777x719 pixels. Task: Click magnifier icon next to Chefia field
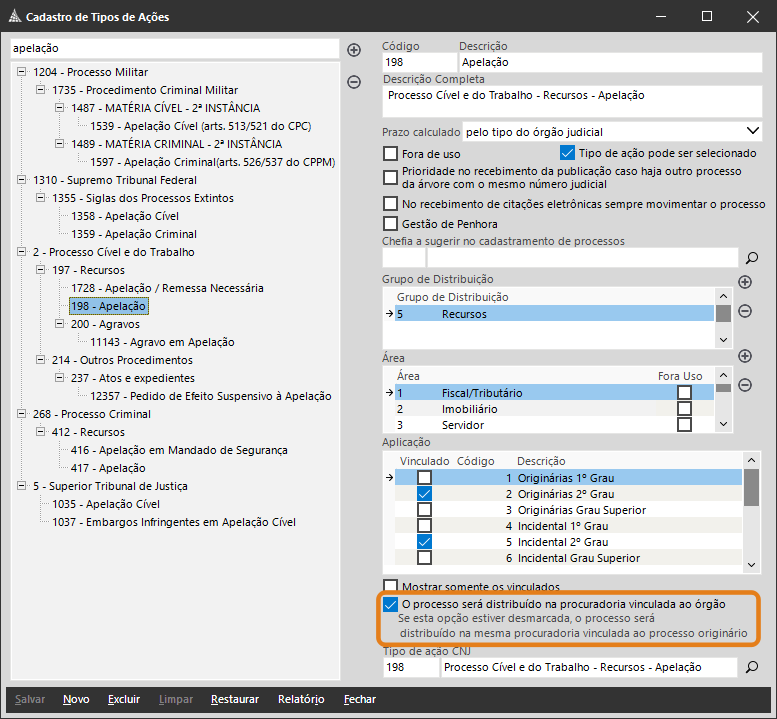point(753,257)
